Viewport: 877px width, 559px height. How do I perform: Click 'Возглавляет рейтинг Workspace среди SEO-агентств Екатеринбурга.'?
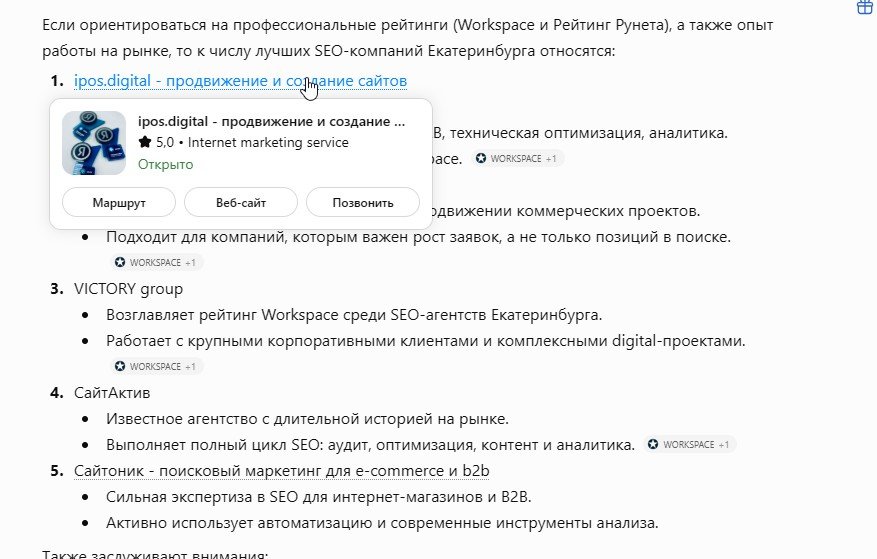click(354, 314)
